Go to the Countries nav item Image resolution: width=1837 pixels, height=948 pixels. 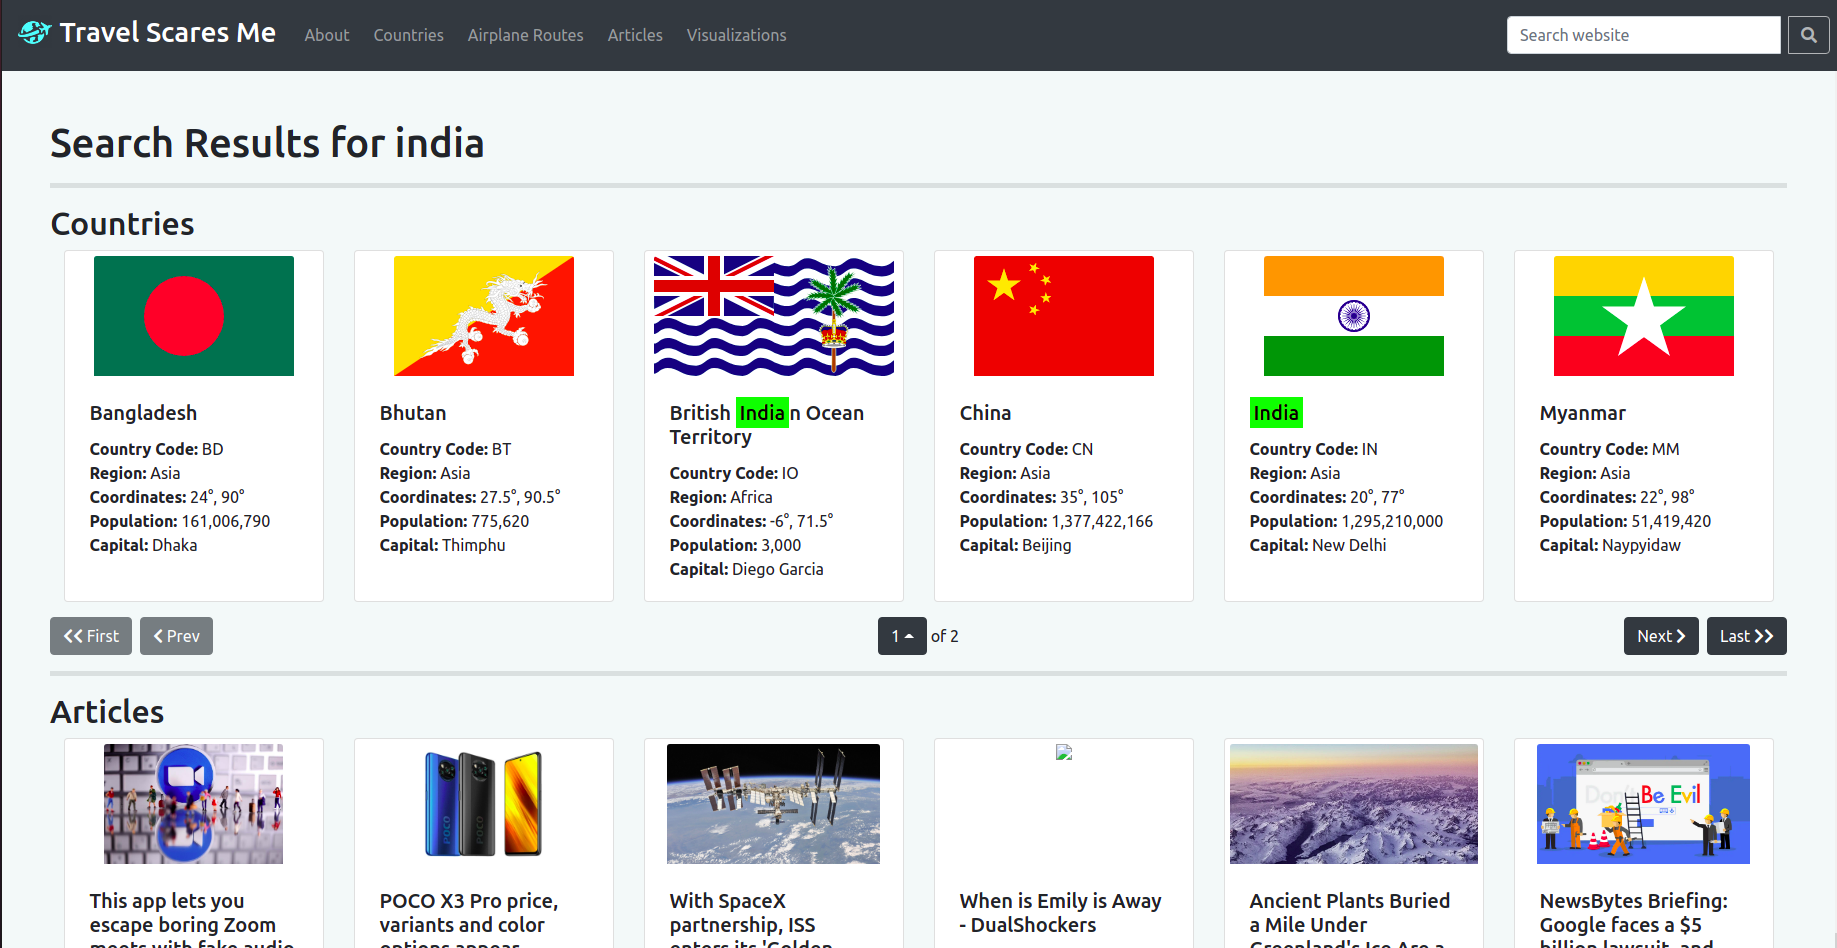click(x=408, y=35)
